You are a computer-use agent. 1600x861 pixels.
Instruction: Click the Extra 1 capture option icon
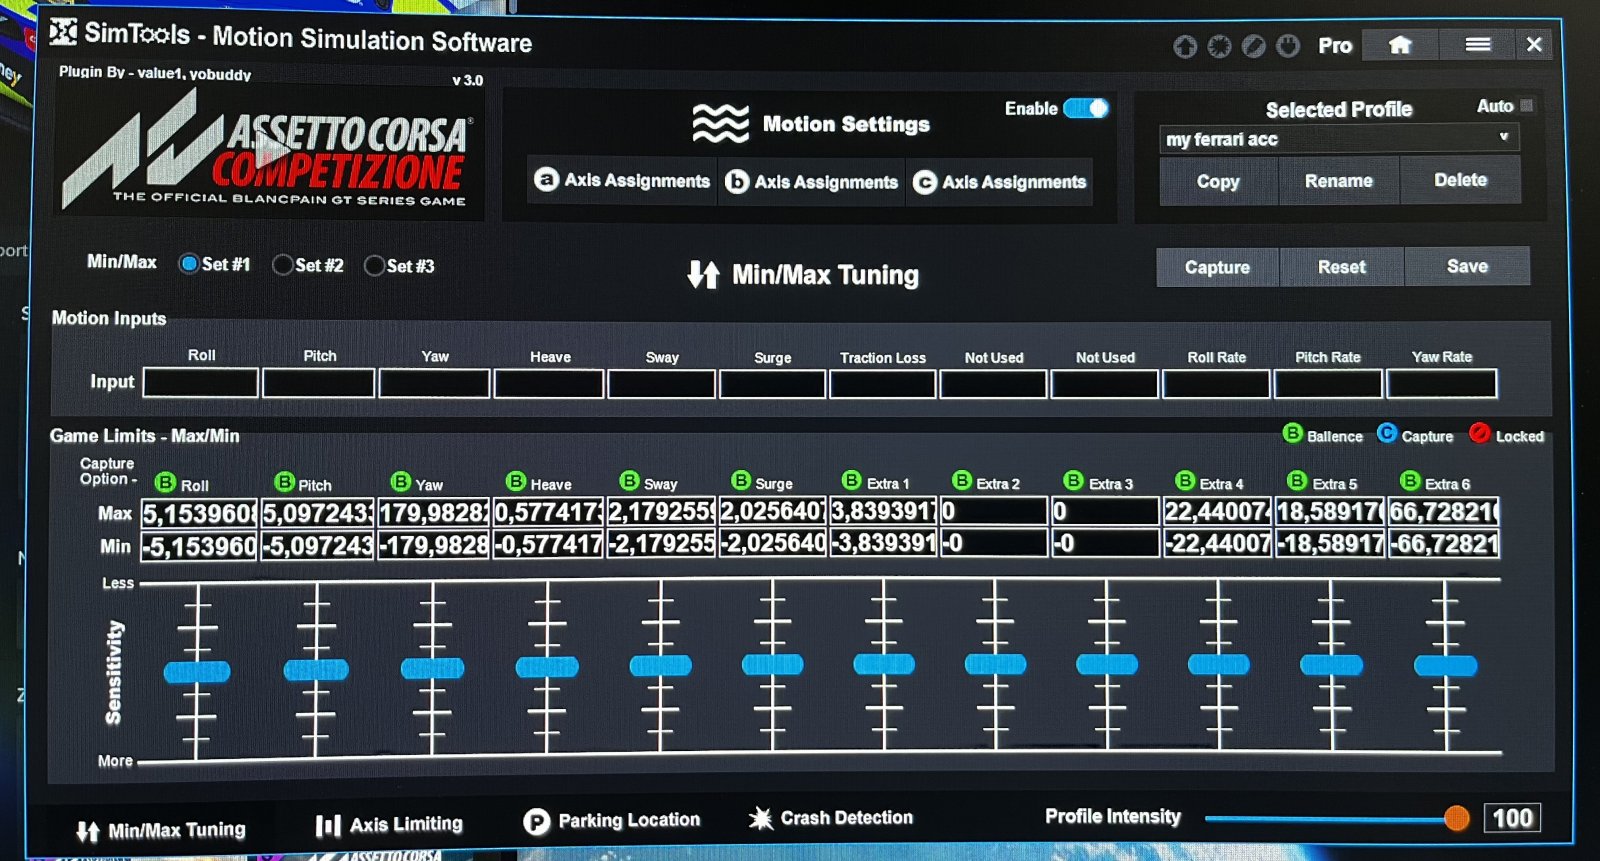point(852,481)
